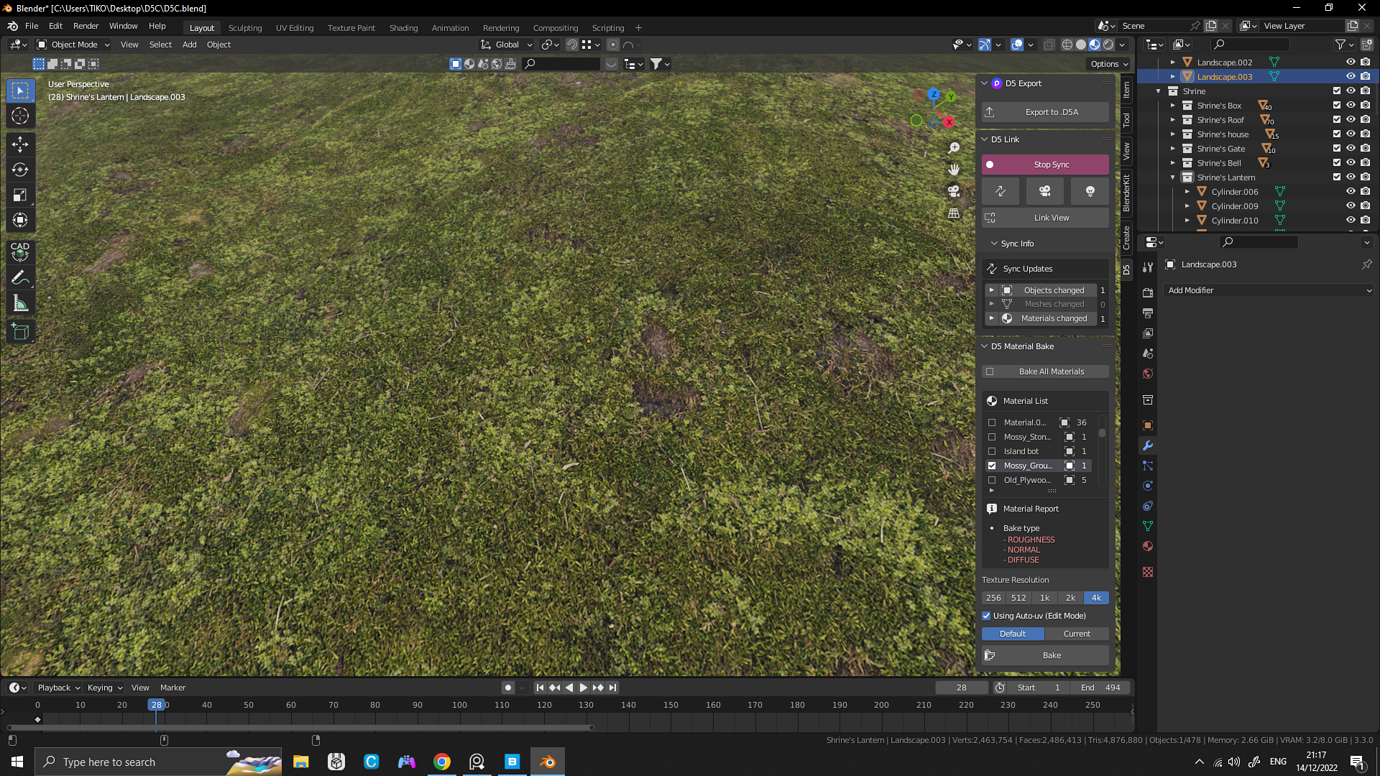Viewport: 1380px width, 776px height.
Task: Uncheck the Shrine's Bell collection checkbox
Action: coord(1336,162)
